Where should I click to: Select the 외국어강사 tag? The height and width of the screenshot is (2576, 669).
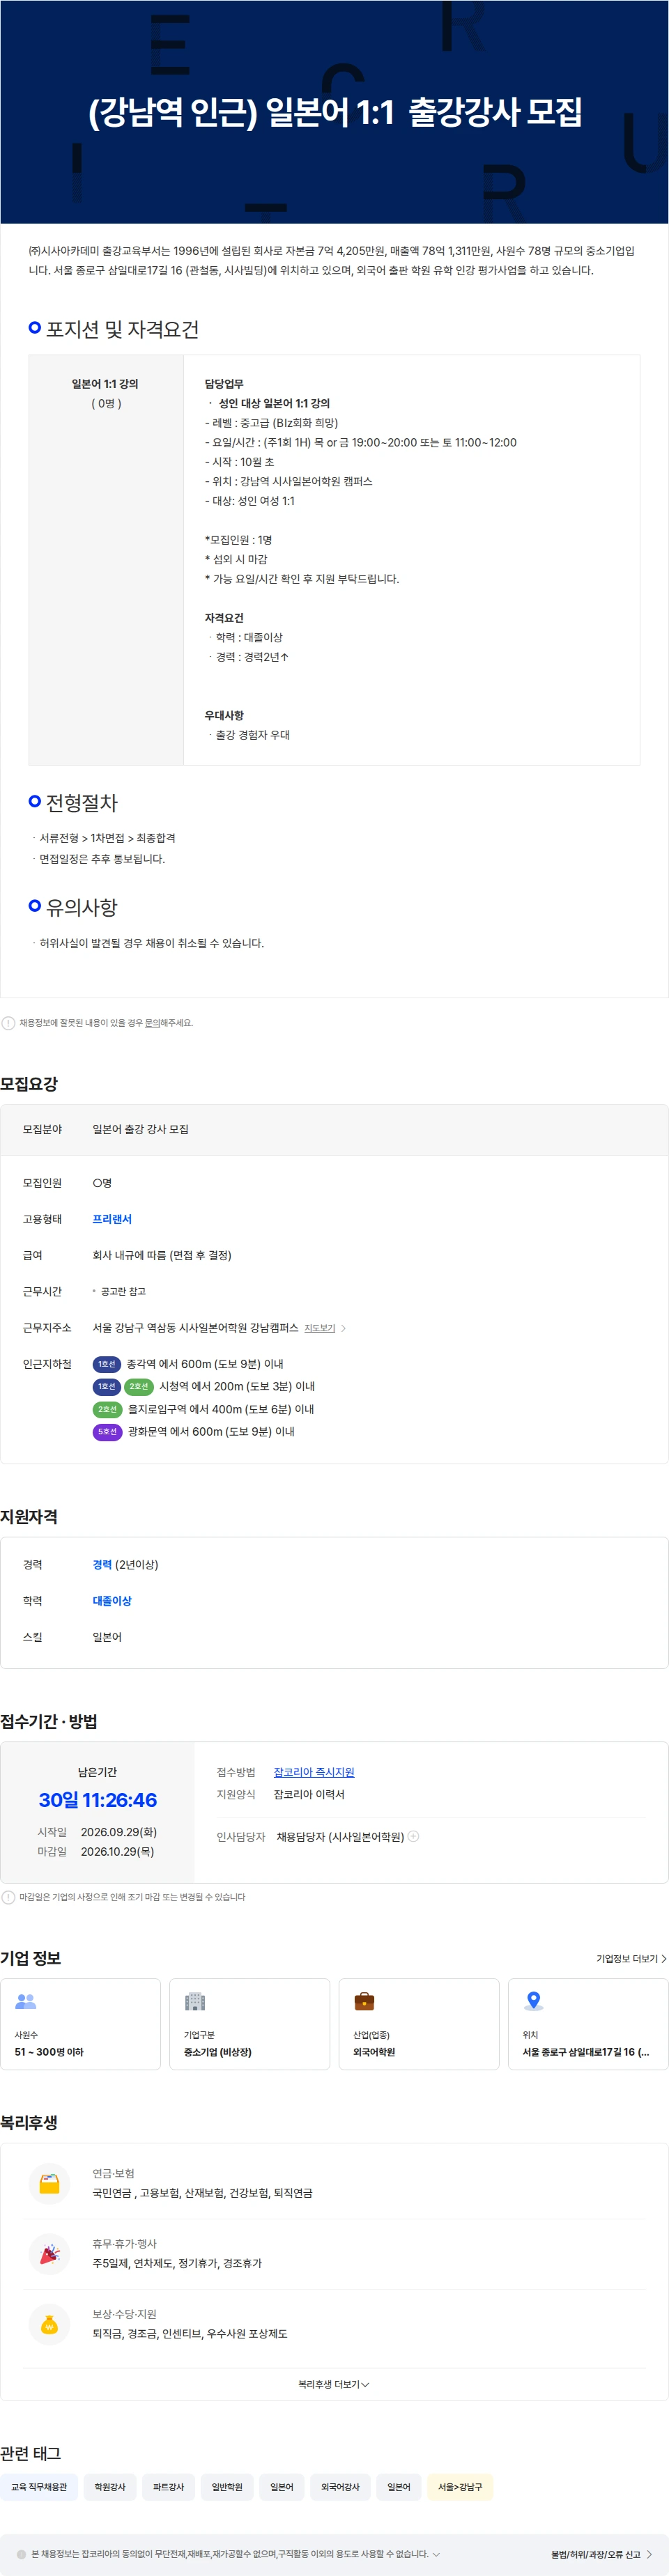[340, 2487]
